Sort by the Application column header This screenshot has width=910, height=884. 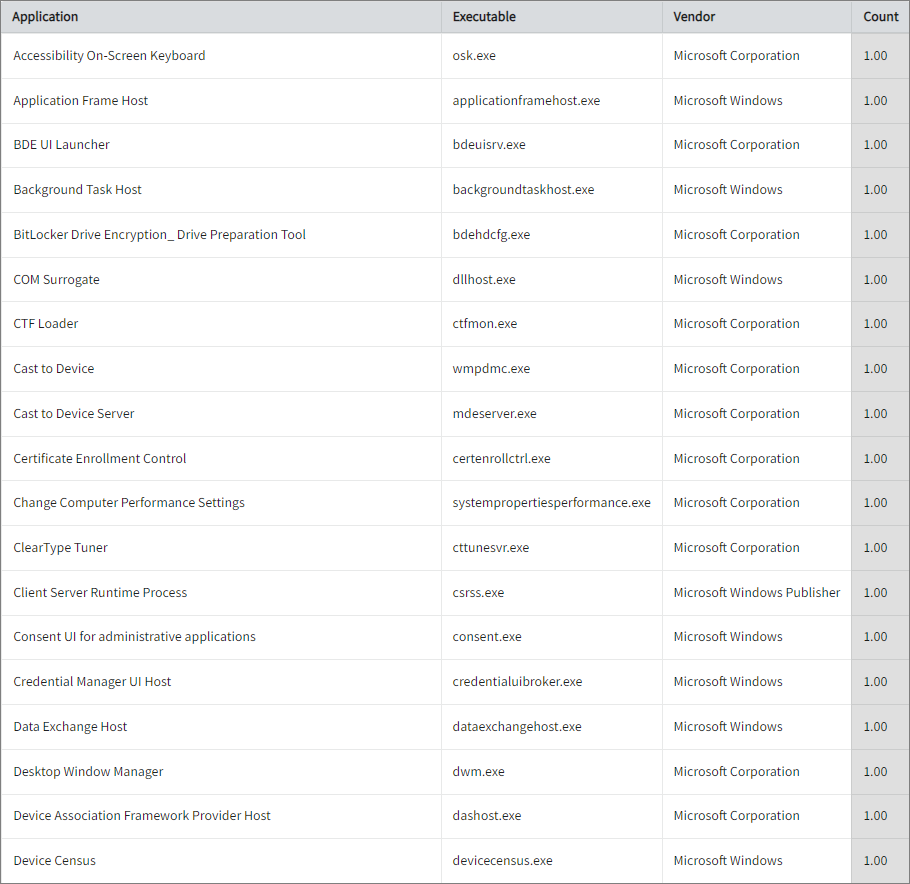click(44, 17)
